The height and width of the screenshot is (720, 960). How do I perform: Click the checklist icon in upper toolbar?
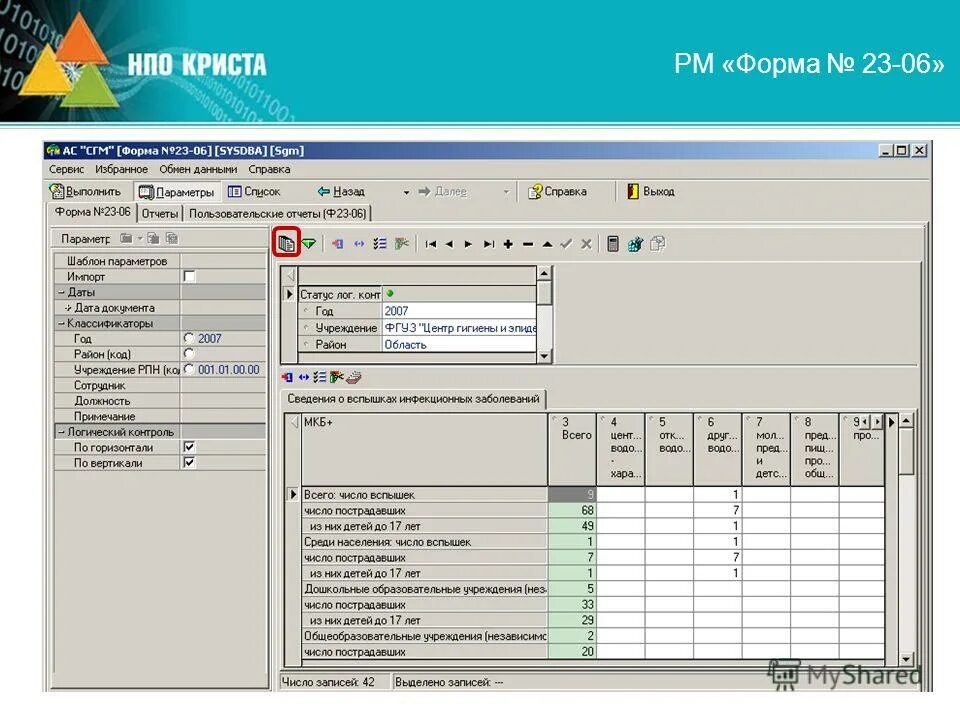pos(380,244)
